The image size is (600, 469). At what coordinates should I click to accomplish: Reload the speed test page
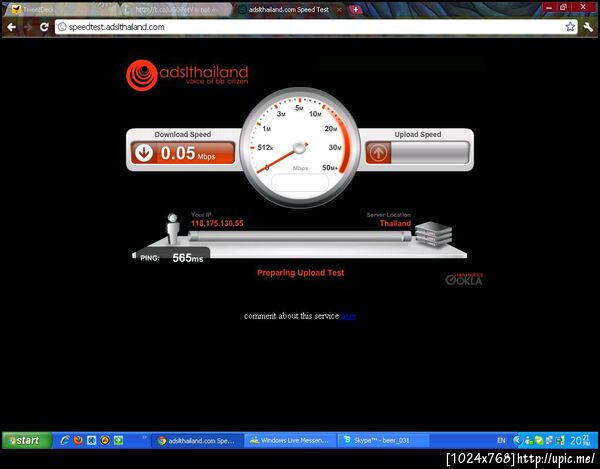point(44,27)
